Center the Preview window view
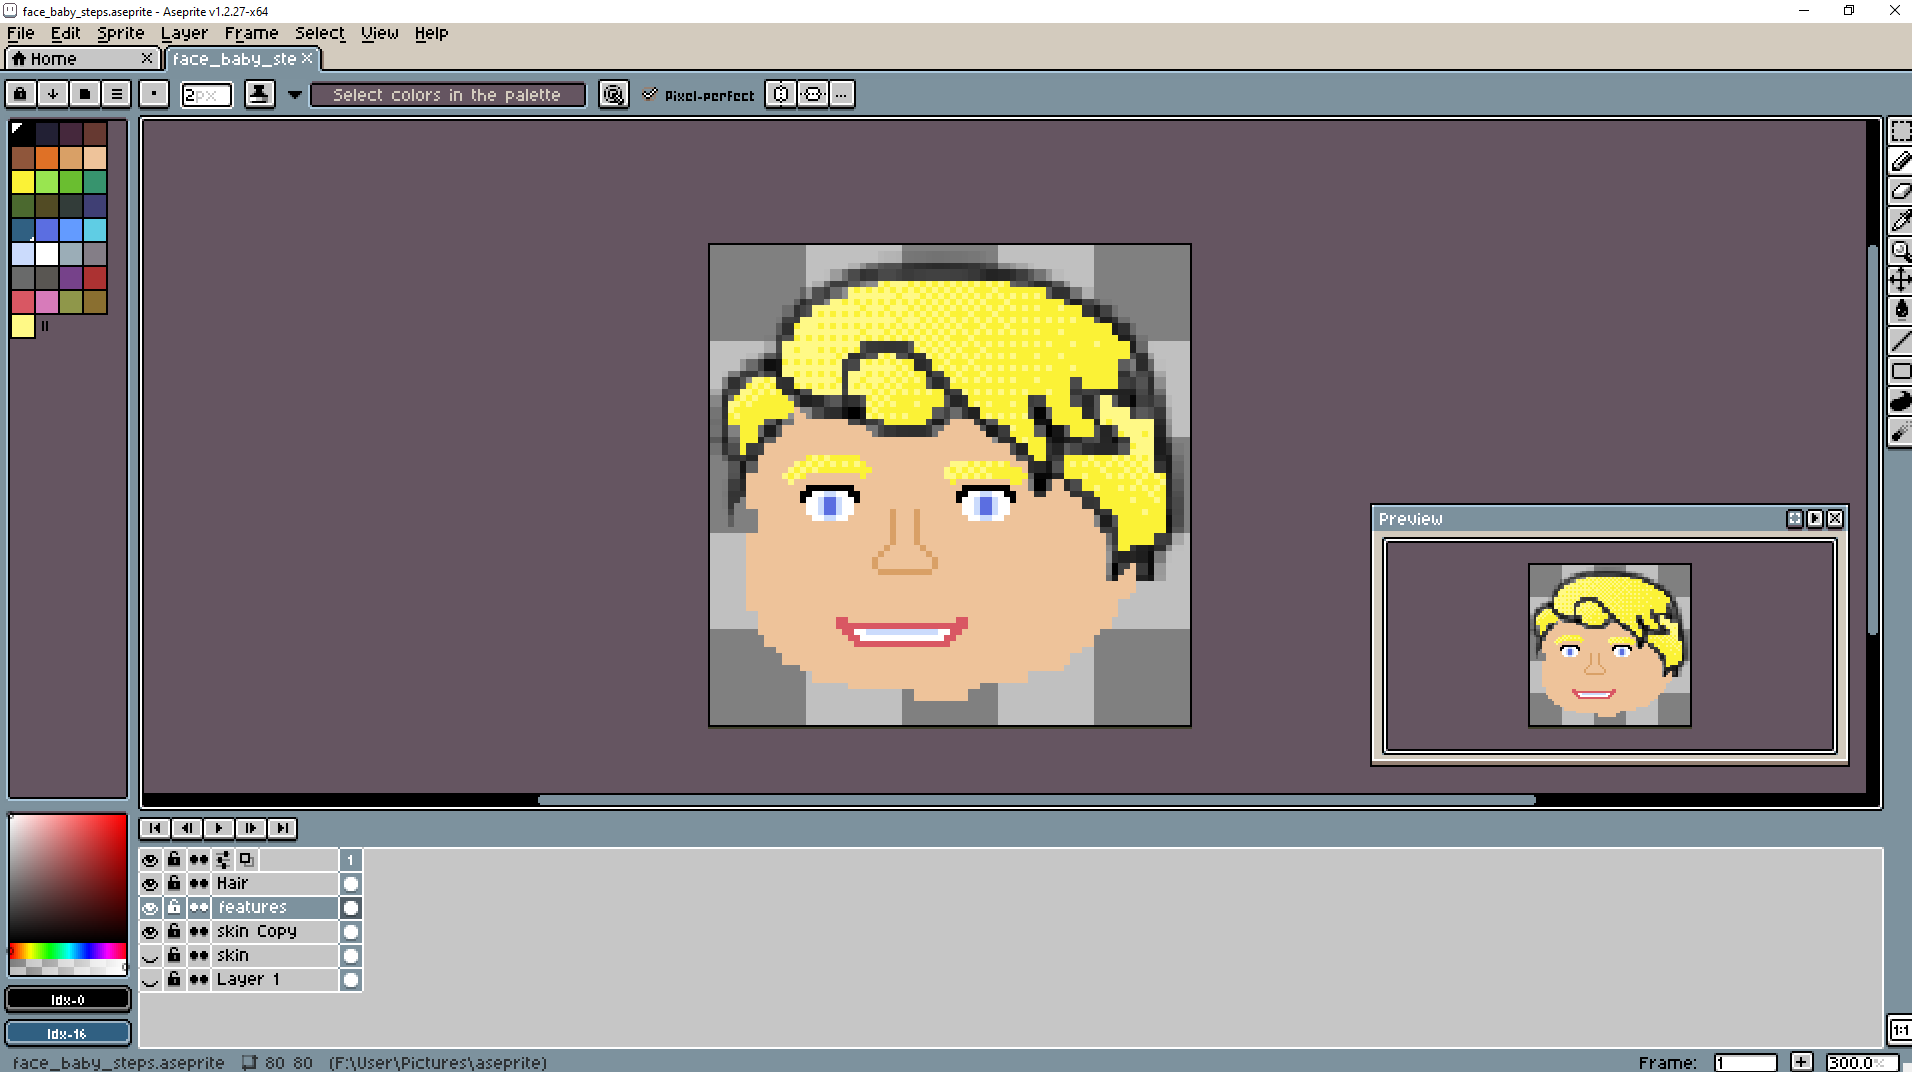Image resolution: width=1912 pixels, height=1072 pixels. click(x=1795, y=518)
